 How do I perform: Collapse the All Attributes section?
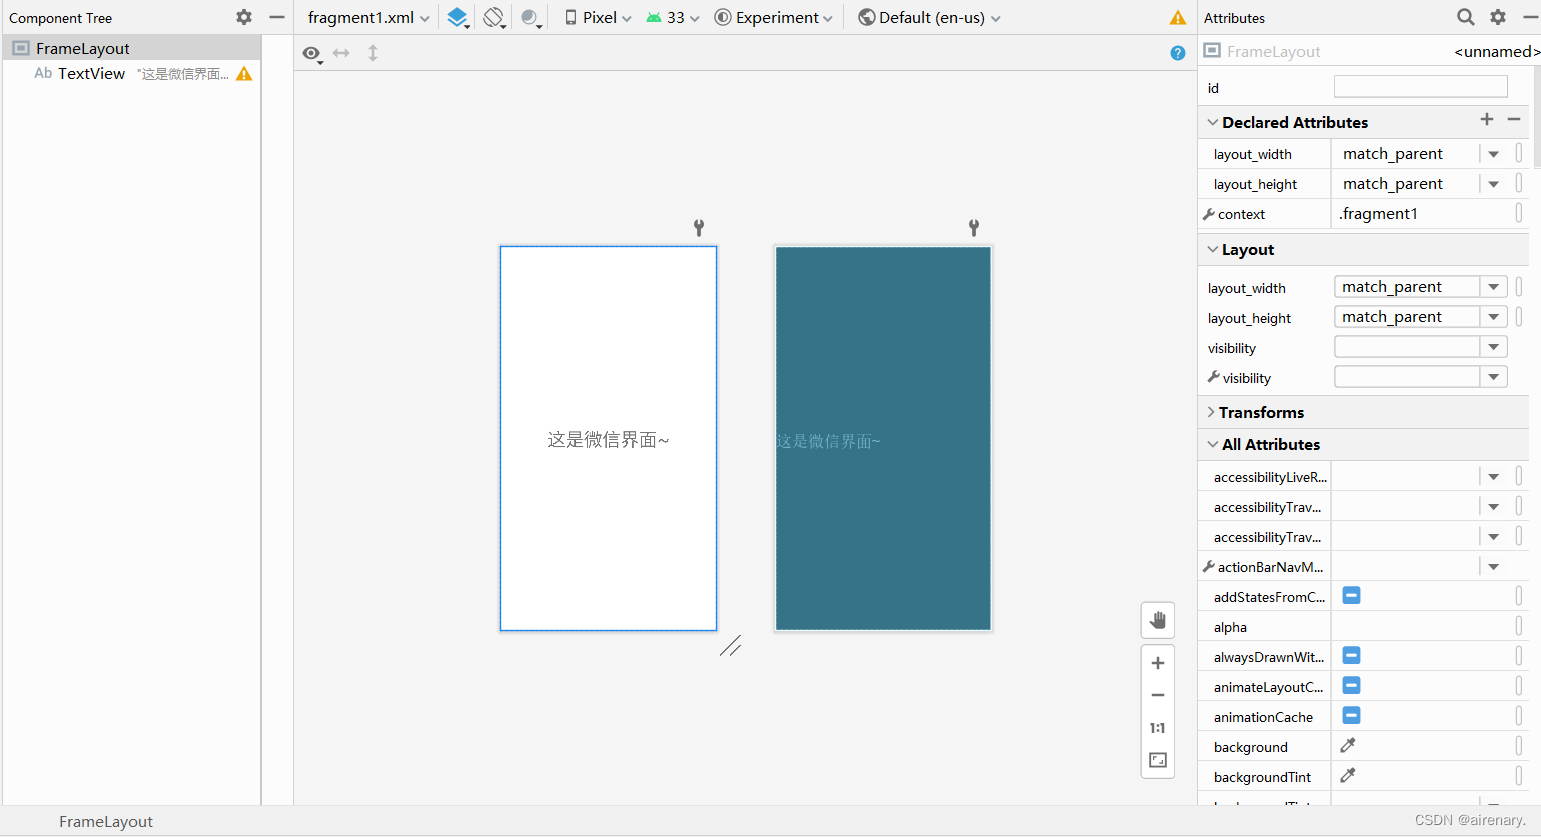point(1212,444)
